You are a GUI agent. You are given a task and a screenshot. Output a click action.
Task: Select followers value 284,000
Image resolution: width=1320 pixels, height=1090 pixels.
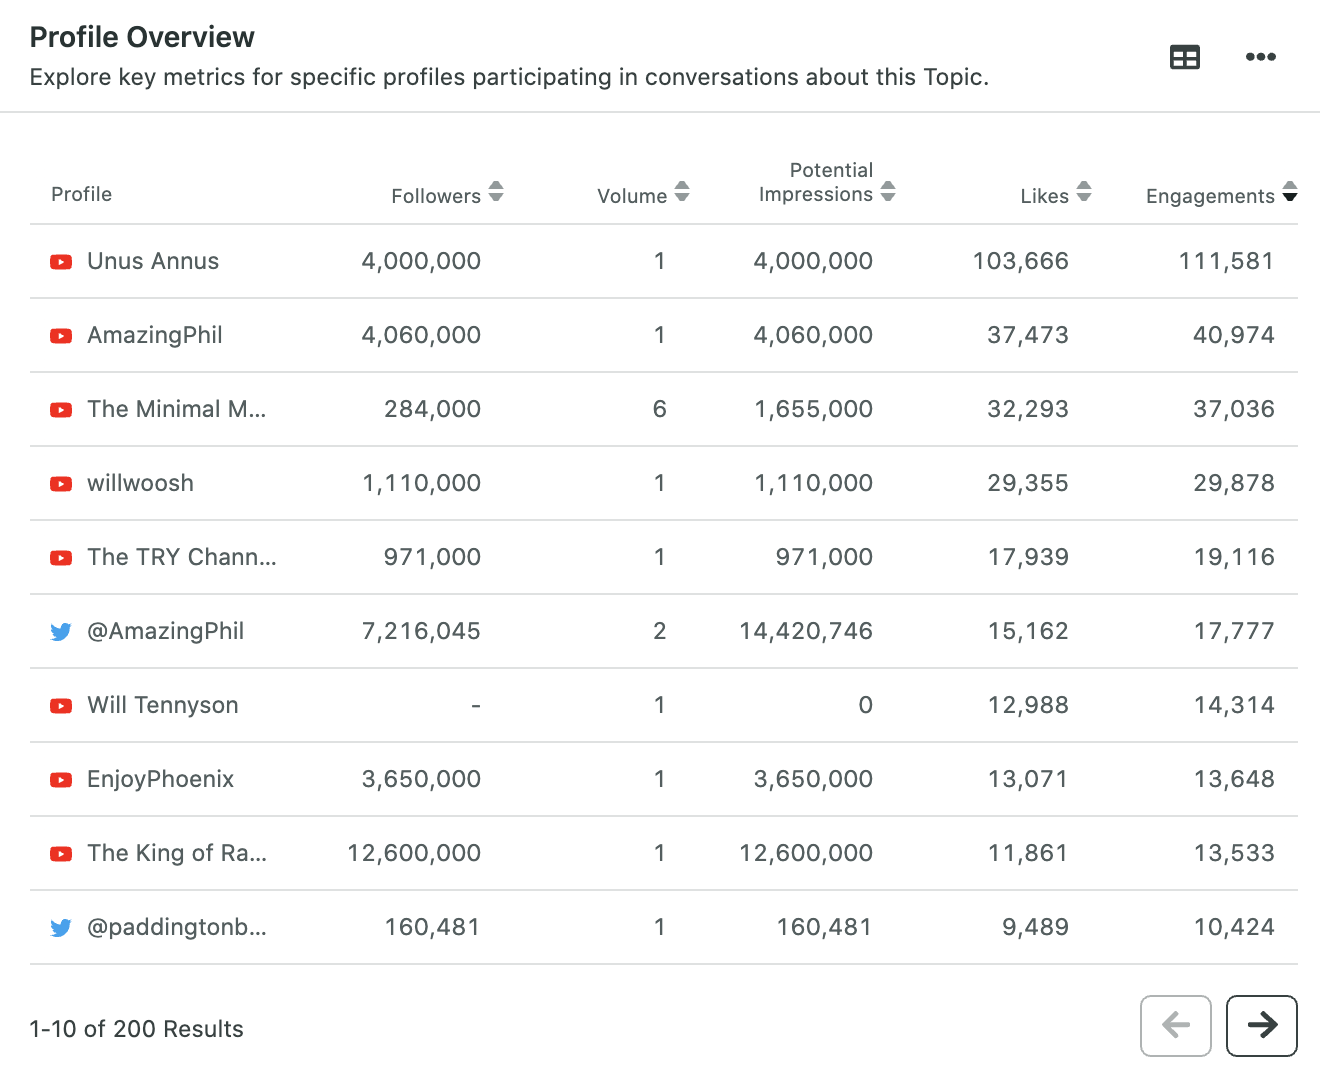coord(432,409)
